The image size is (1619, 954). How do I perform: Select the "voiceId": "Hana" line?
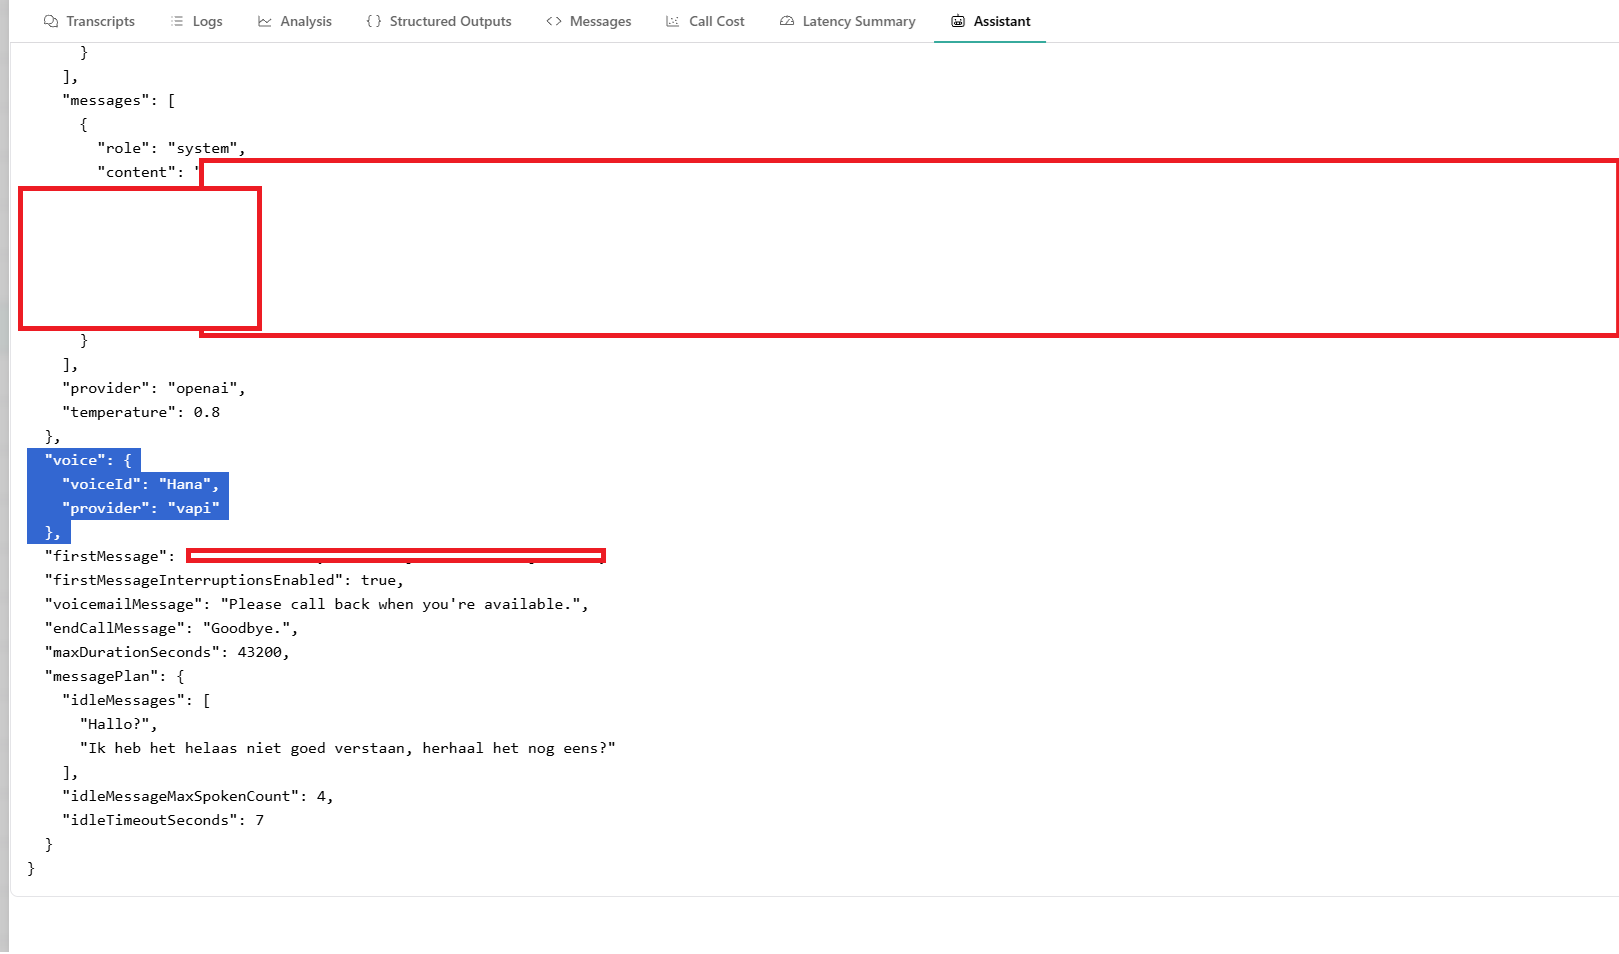click(140, 484)
